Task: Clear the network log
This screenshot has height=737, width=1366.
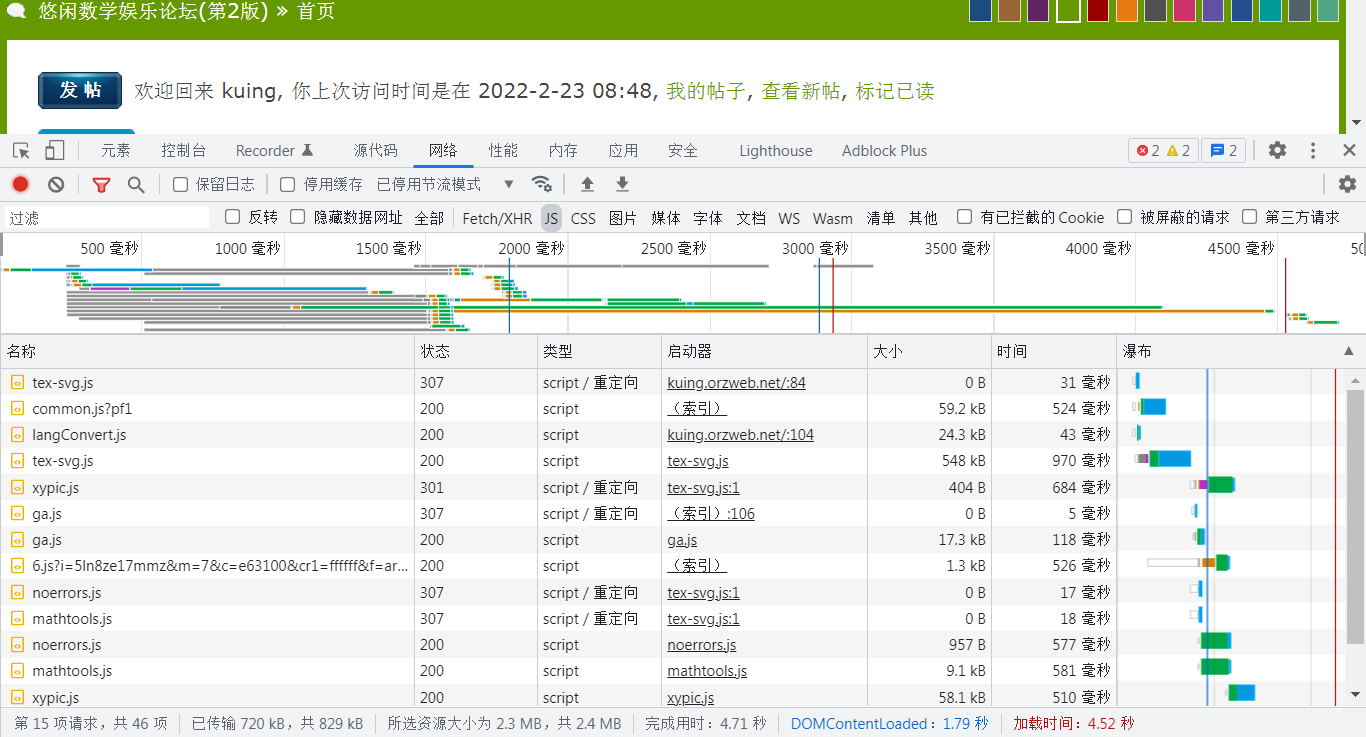Action: coord(56,184)
